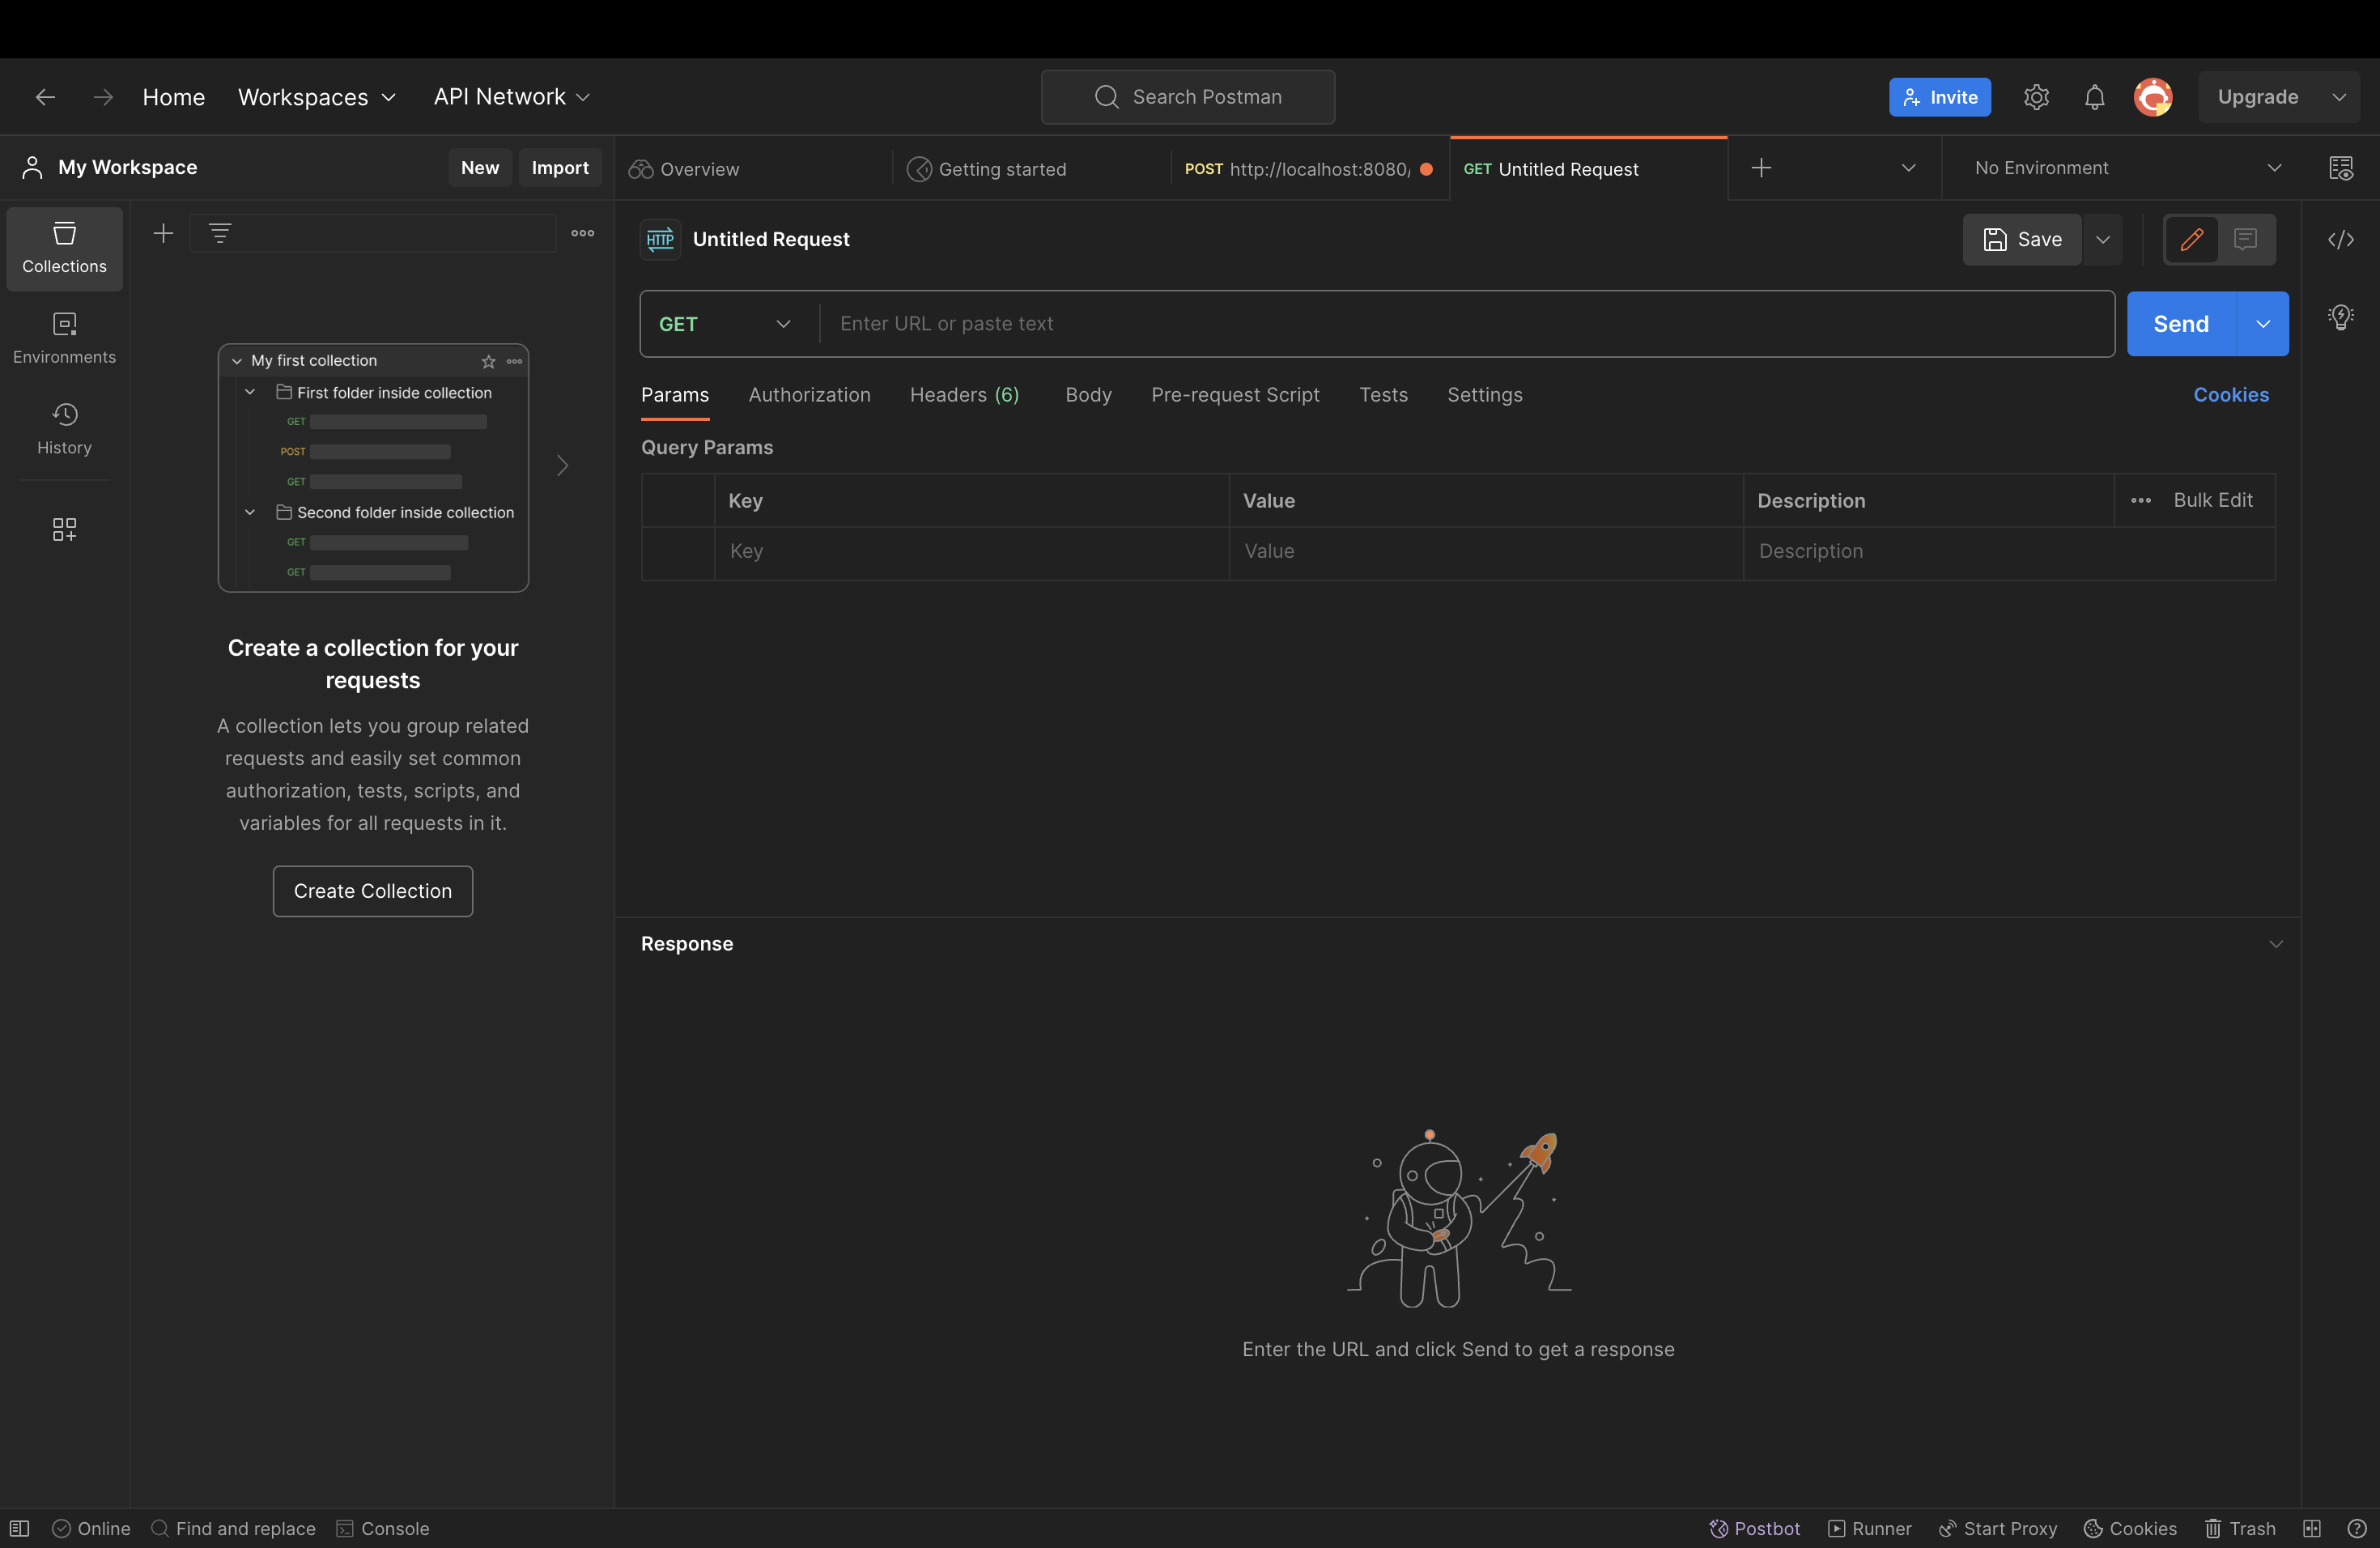Open the Save options dropdown arrow
This screenshot has height=1548, width=2380.
(2103, 239)
